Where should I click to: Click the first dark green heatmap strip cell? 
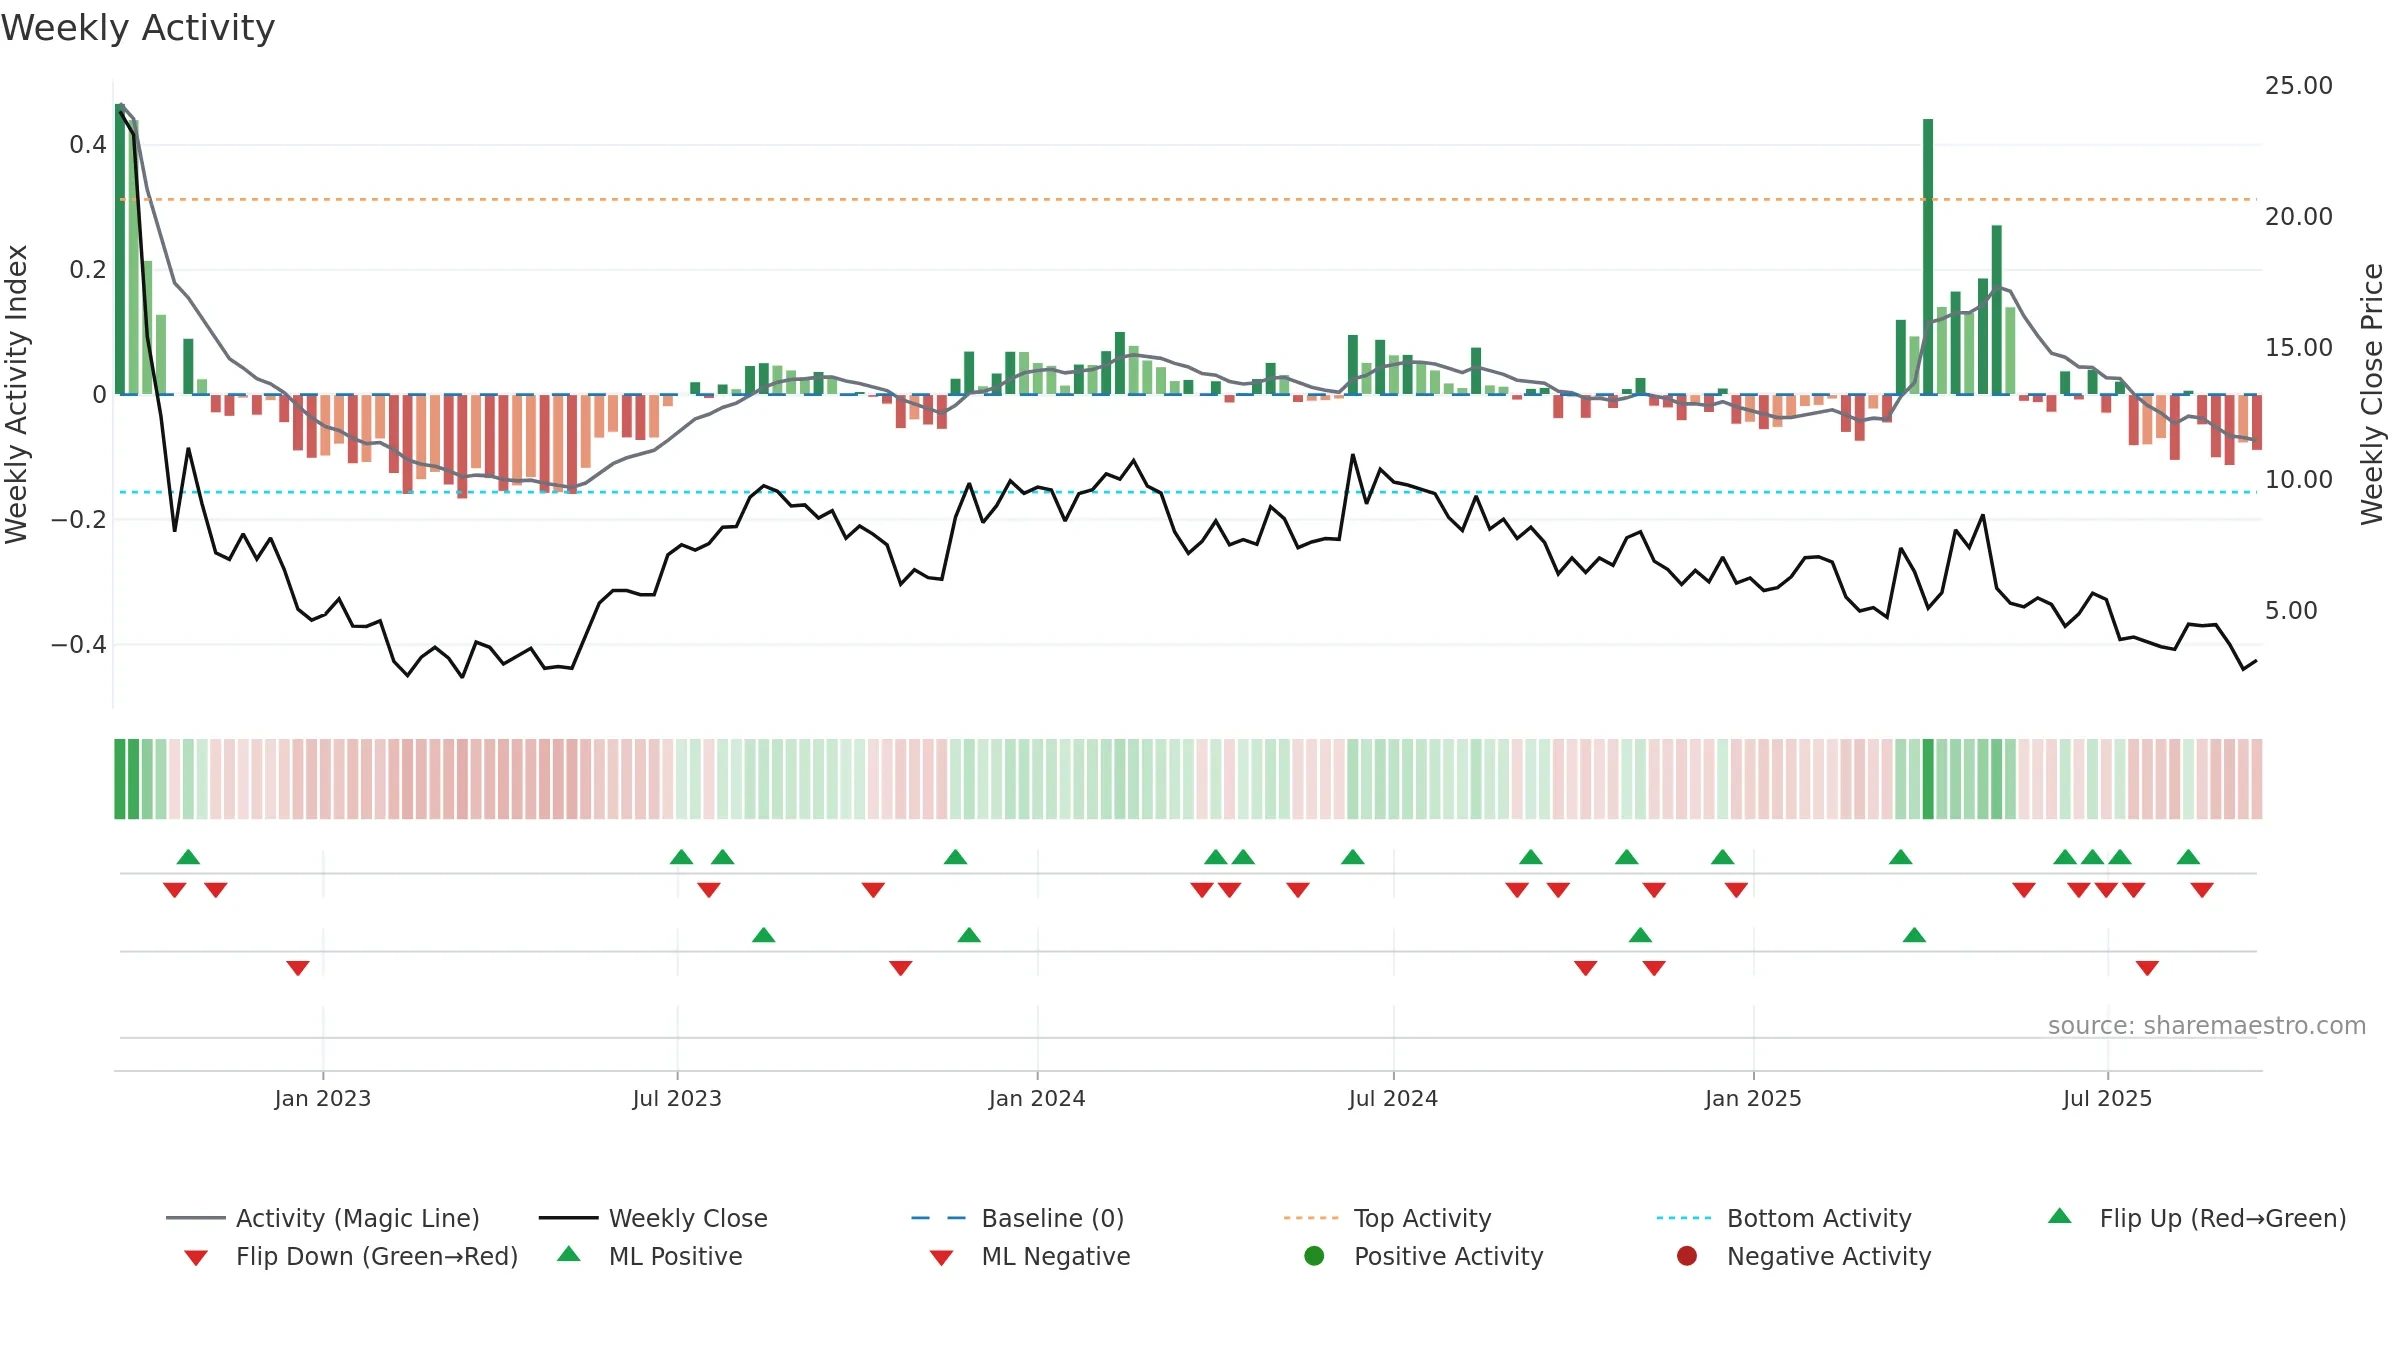click(120, 779)
